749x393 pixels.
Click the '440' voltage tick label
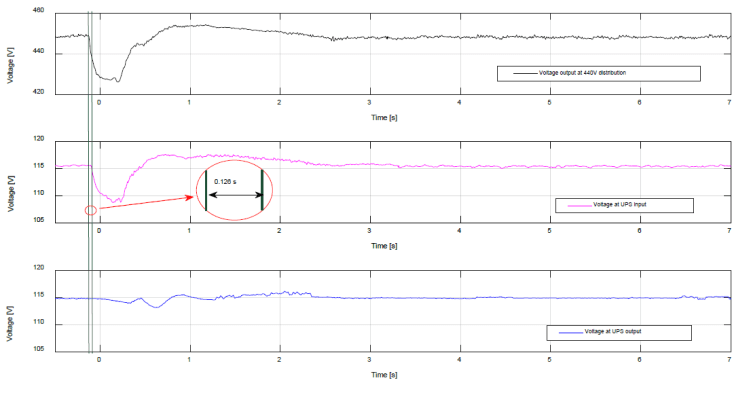pos(39,51)
